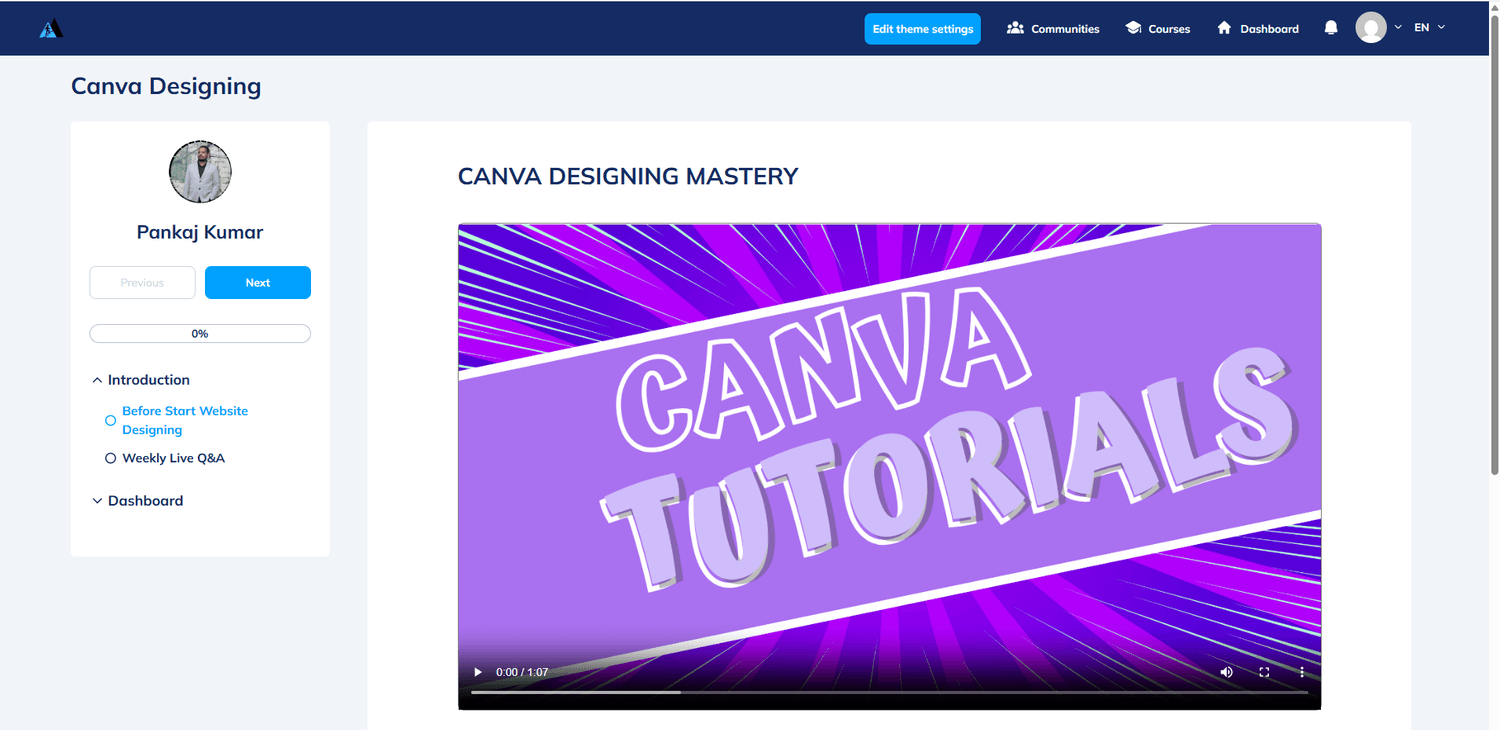Click the Canva Designing page title
The width and height of the screenshot is (1500, 730).
pyautogui.click(x=166, y=87)
